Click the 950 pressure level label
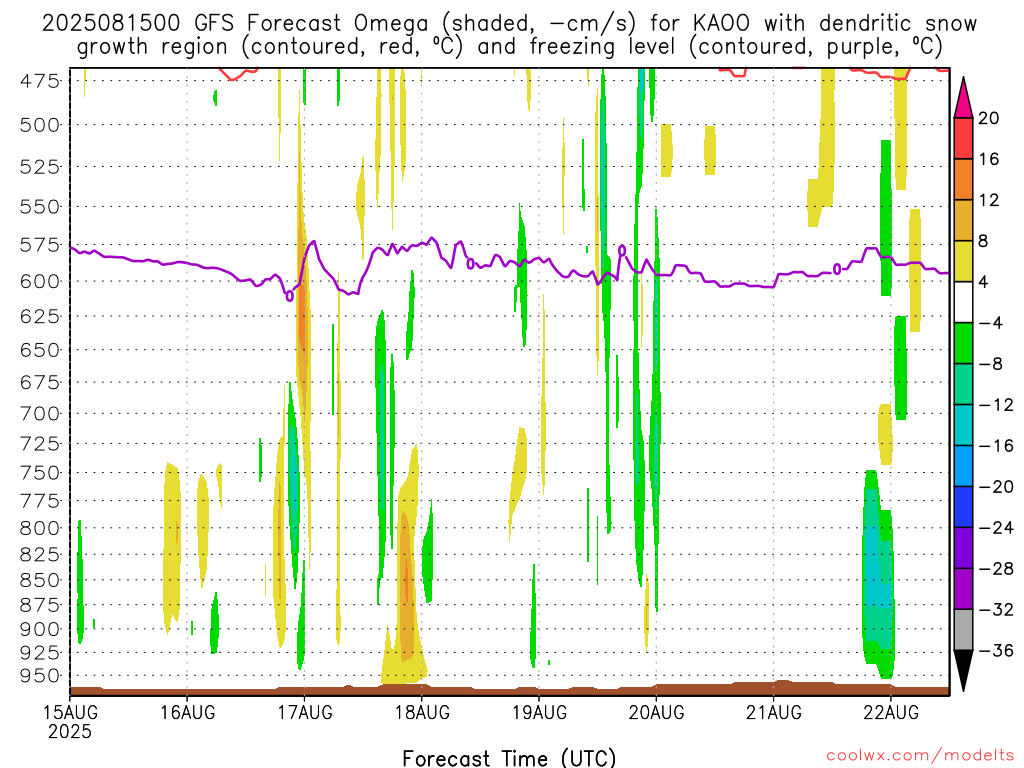This screenshot has width=1024, height=768. click(x=40, y=675)
